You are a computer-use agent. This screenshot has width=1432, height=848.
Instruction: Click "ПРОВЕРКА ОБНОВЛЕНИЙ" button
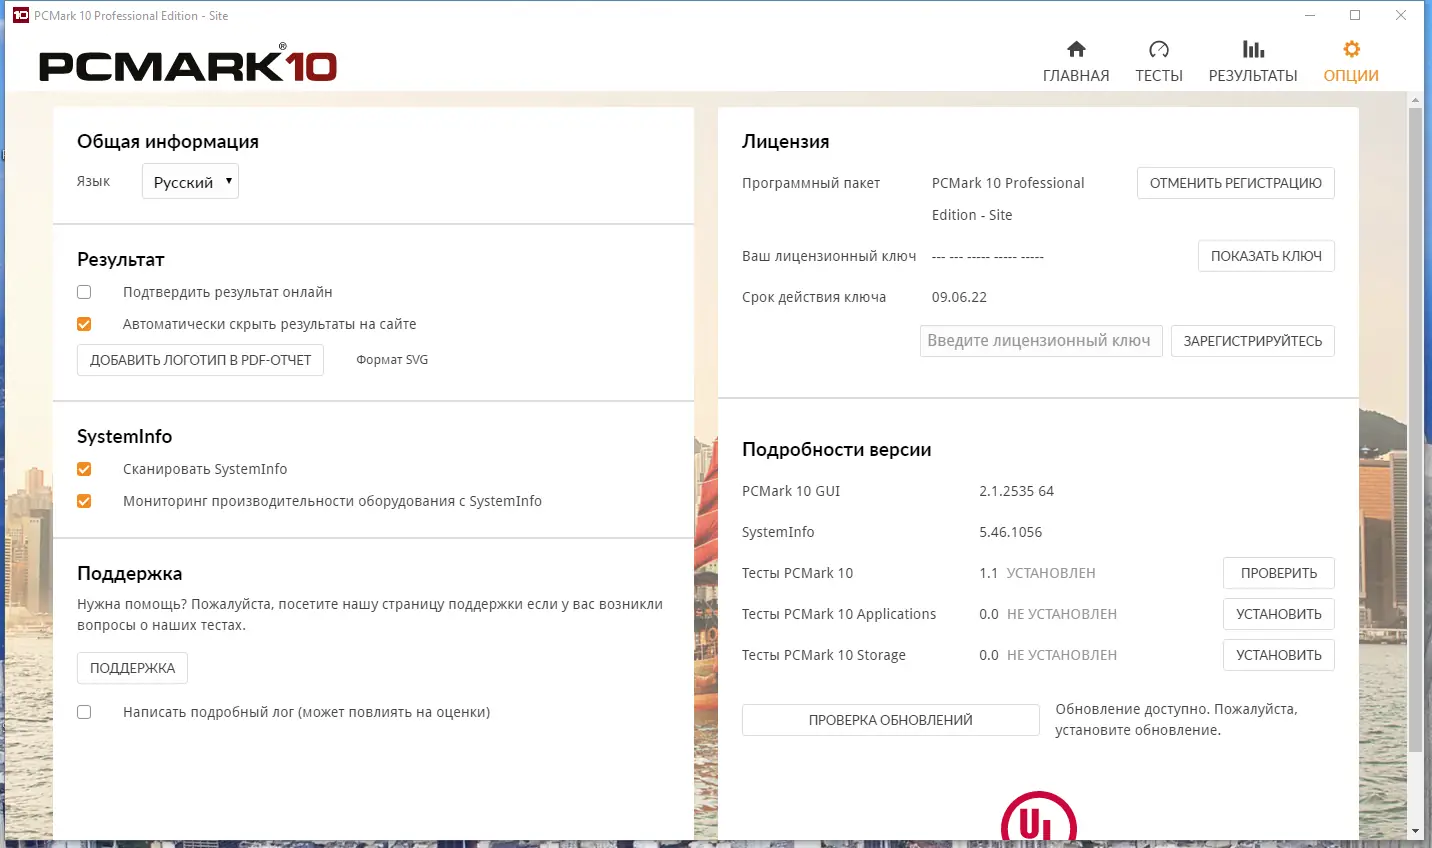(x=891, y=720)
